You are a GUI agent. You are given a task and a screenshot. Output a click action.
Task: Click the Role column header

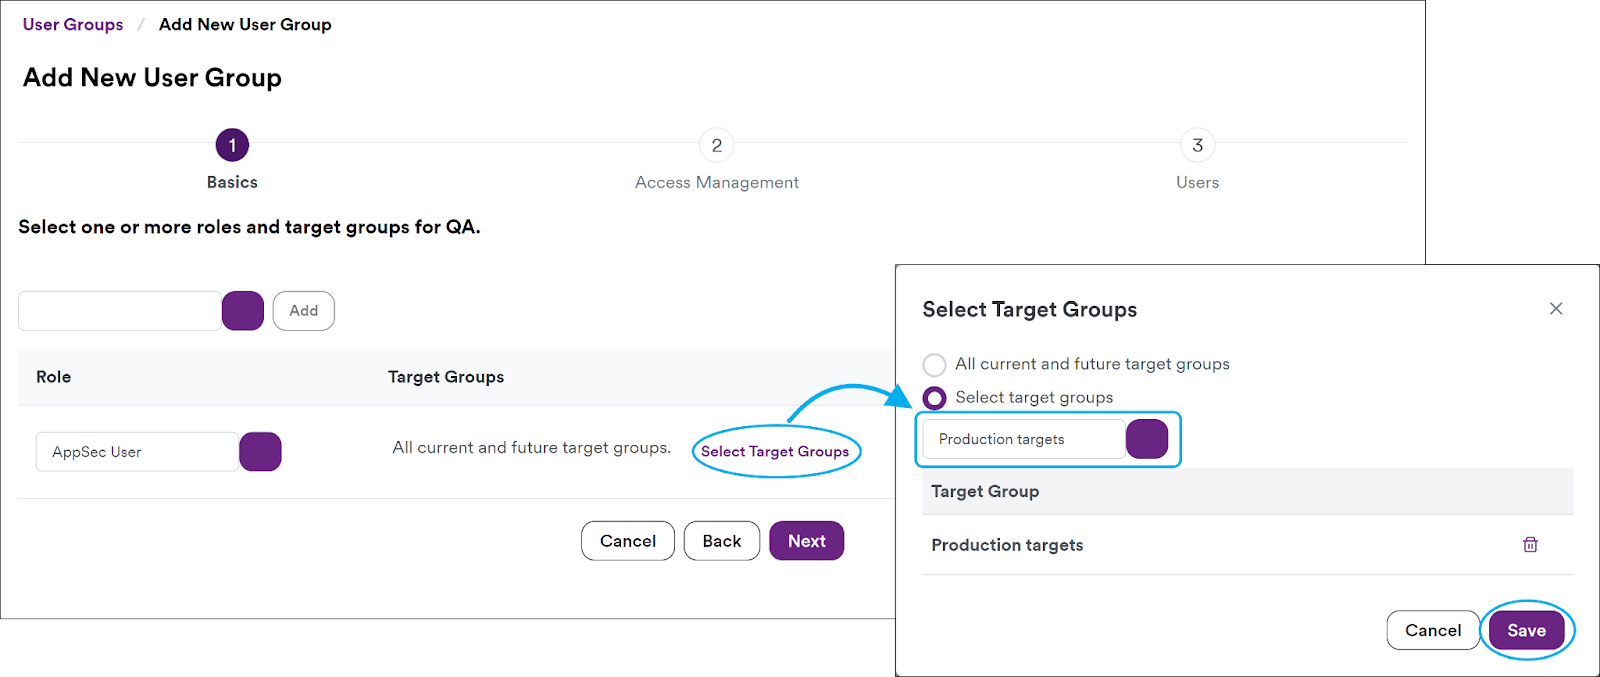(54, 377)
